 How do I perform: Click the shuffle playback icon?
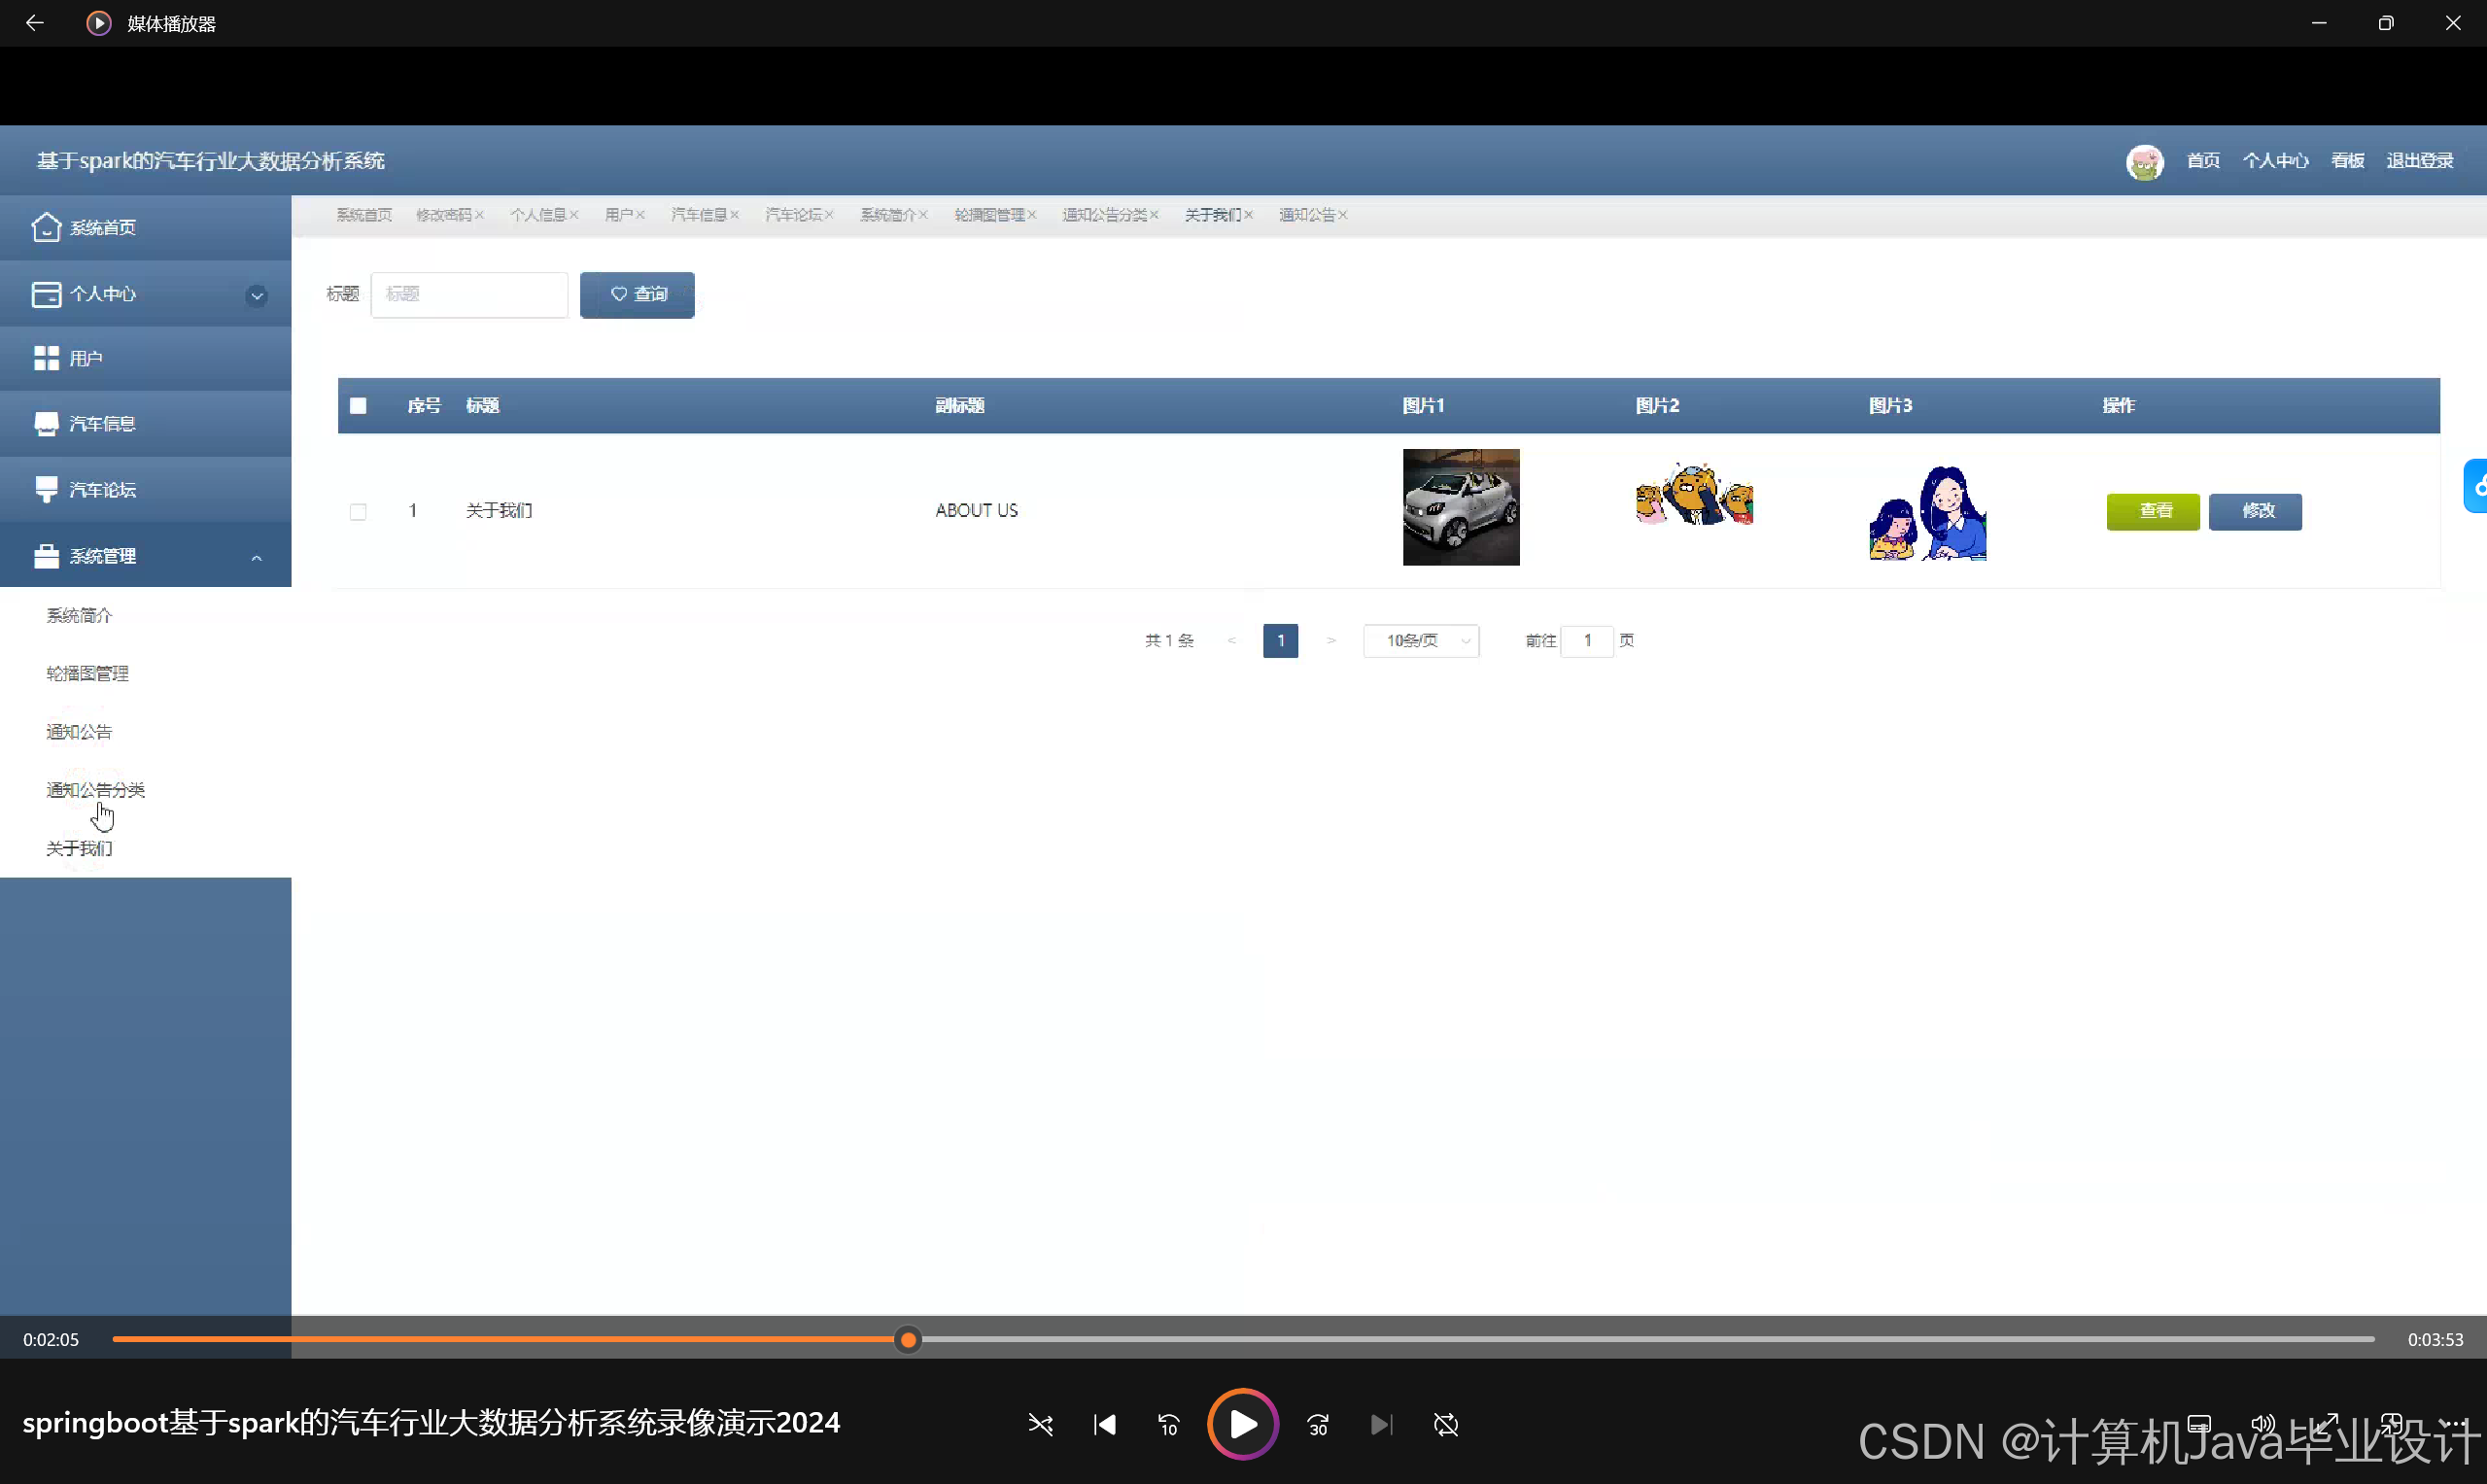pyautogui.click(x=1040, y=1424)
